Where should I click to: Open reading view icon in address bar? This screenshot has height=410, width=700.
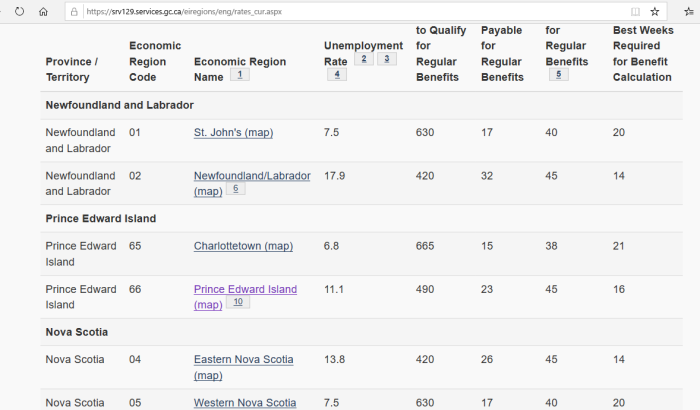point(635,12)
